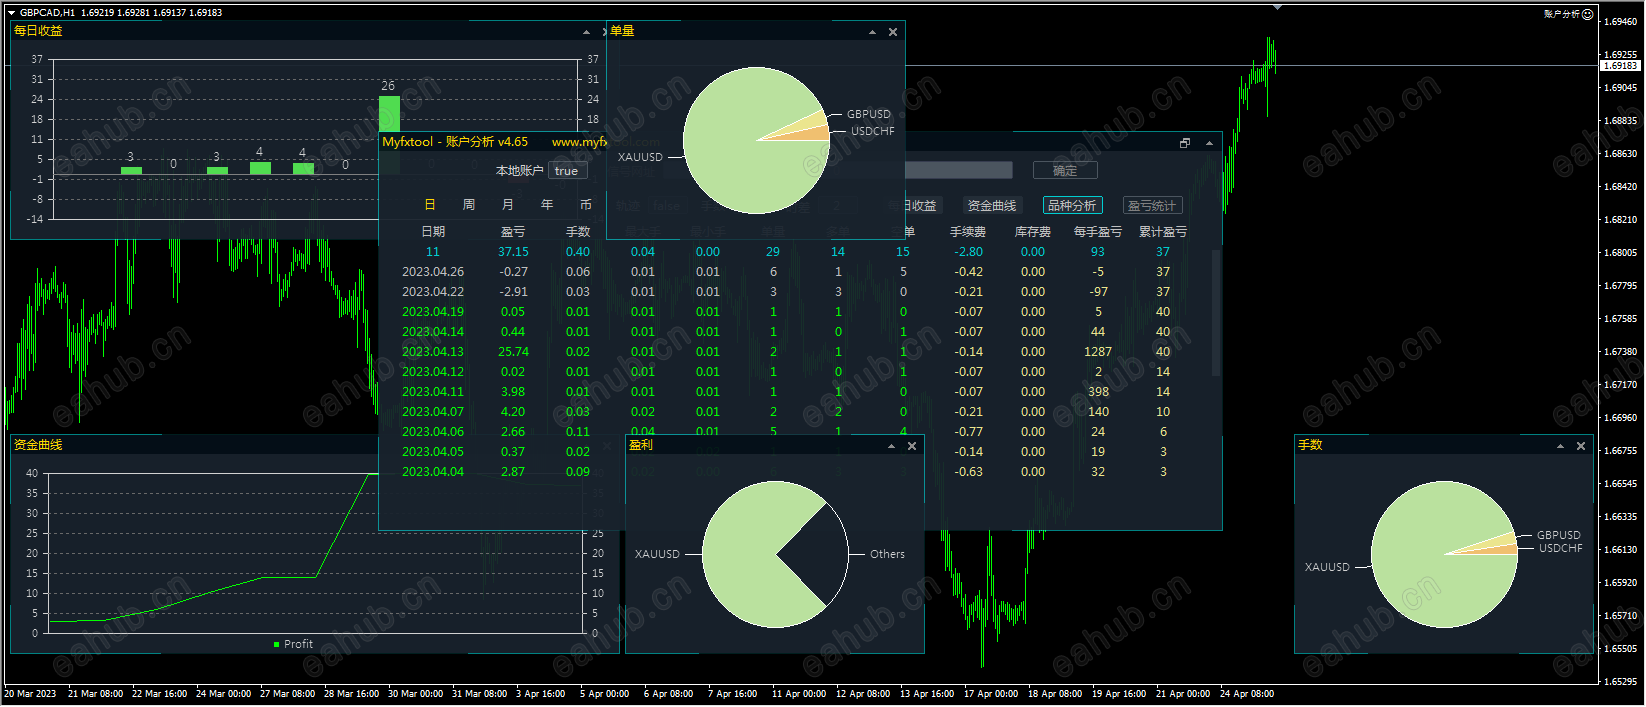Switch to the 月 period tab
This screenshot has width=1646, height=707.
508,205
